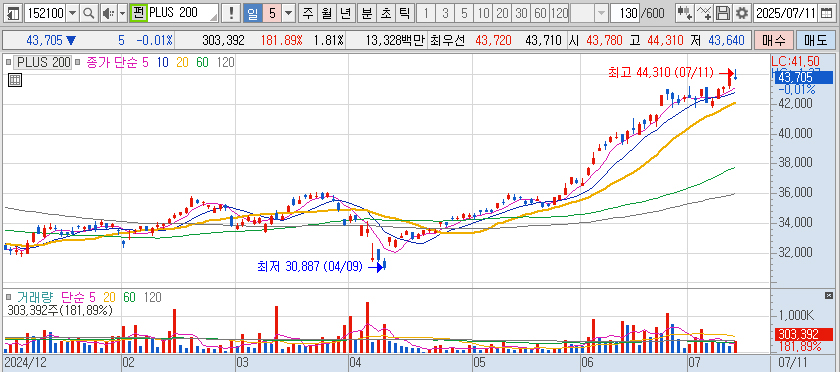Open stock search with magnifier icon
The height and width of the screenshot is (372, 840).
pyautogui.click(x=89, y=13)
